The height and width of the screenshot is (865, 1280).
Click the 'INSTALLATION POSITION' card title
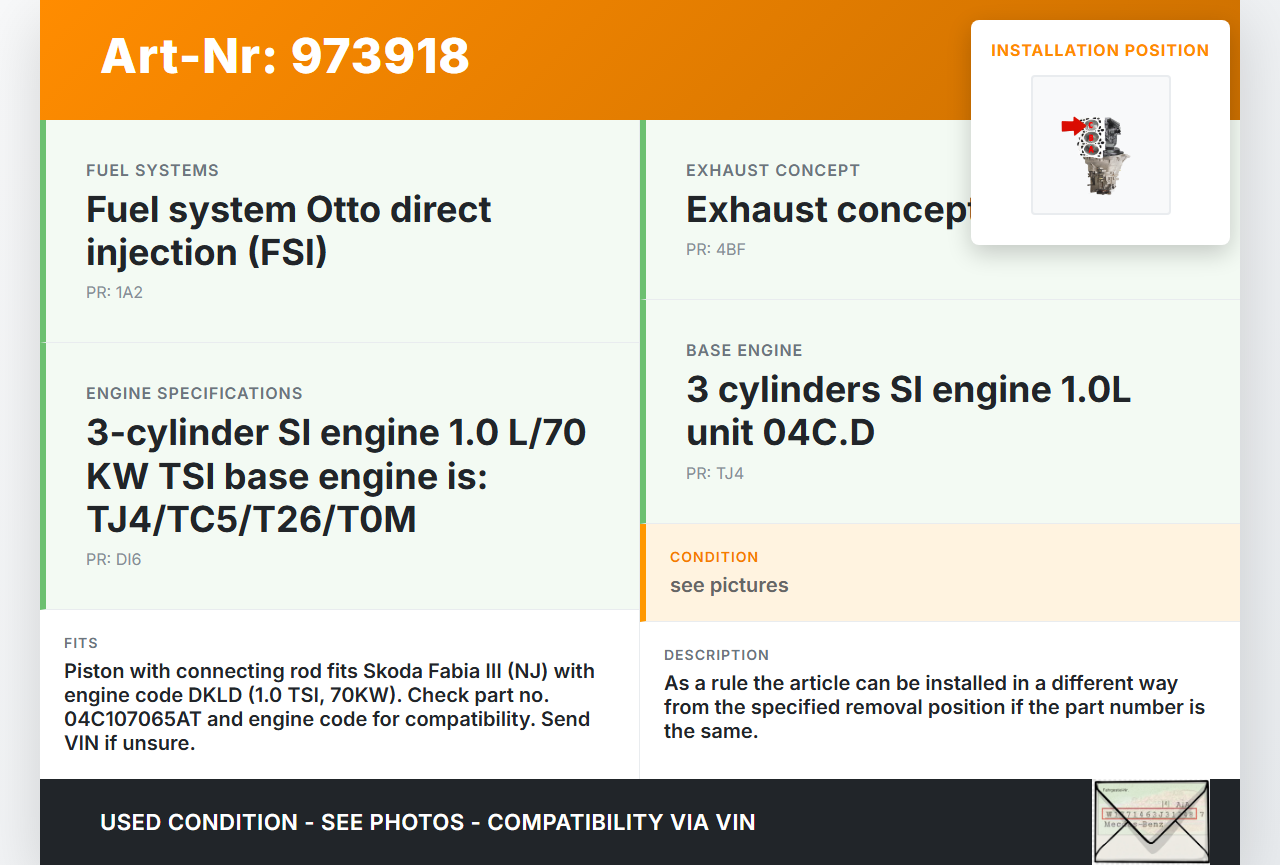point(1099,50)
